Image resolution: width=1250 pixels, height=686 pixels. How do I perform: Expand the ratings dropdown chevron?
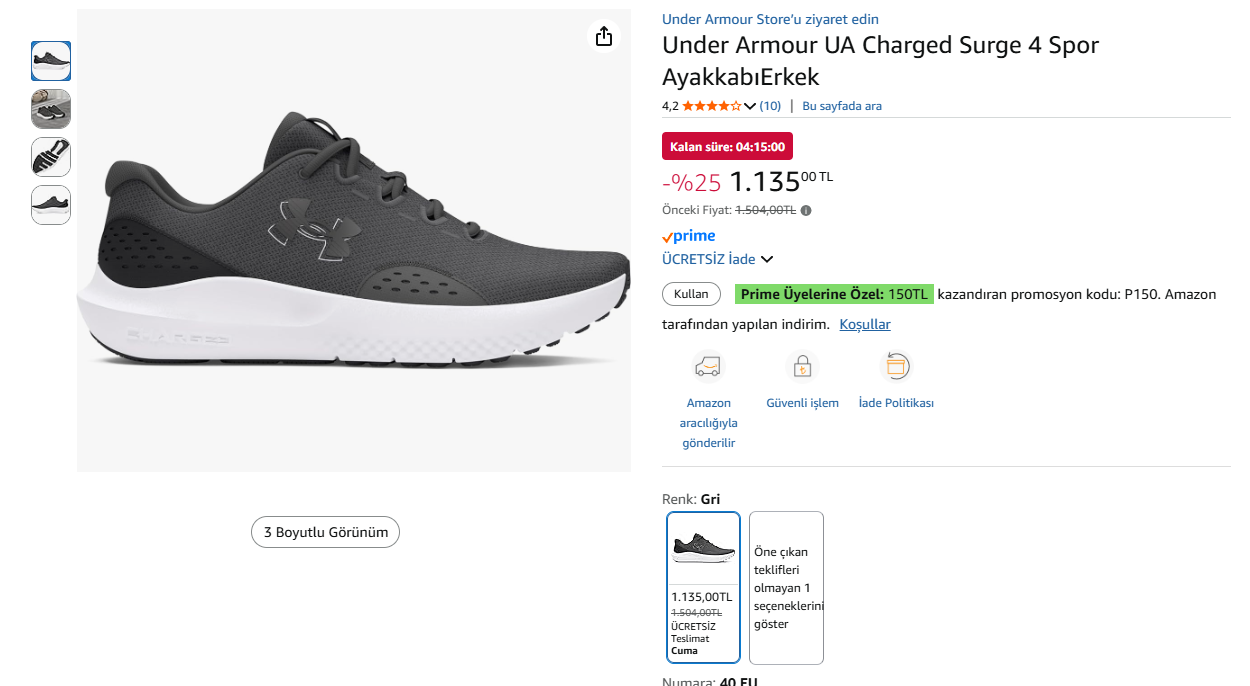pos(750,107)
